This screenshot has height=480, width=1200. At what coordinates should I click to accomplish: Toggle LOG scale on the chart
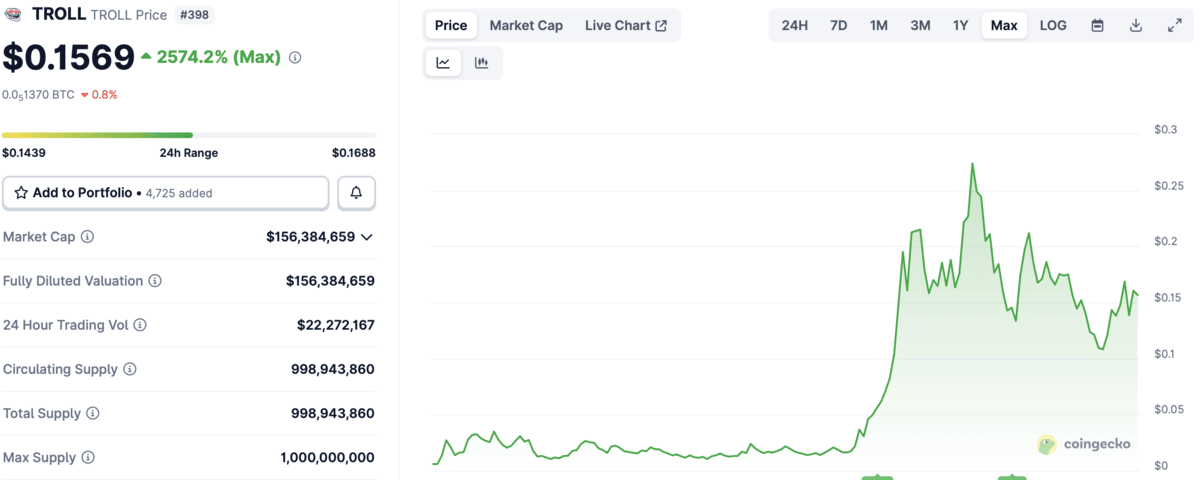1053,26
